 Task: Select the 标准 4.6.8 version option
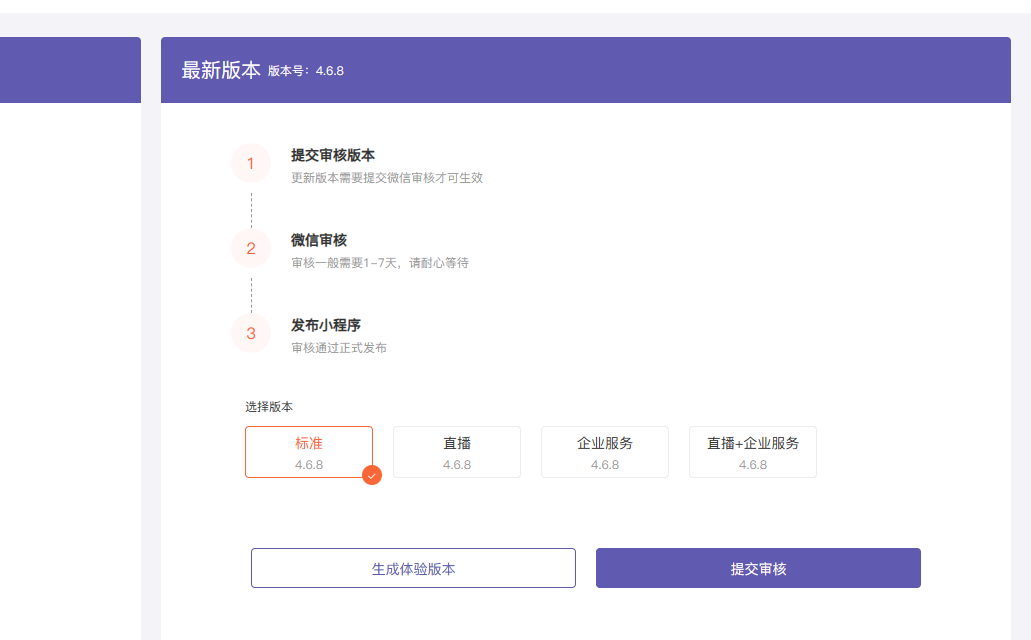point(309,452)
